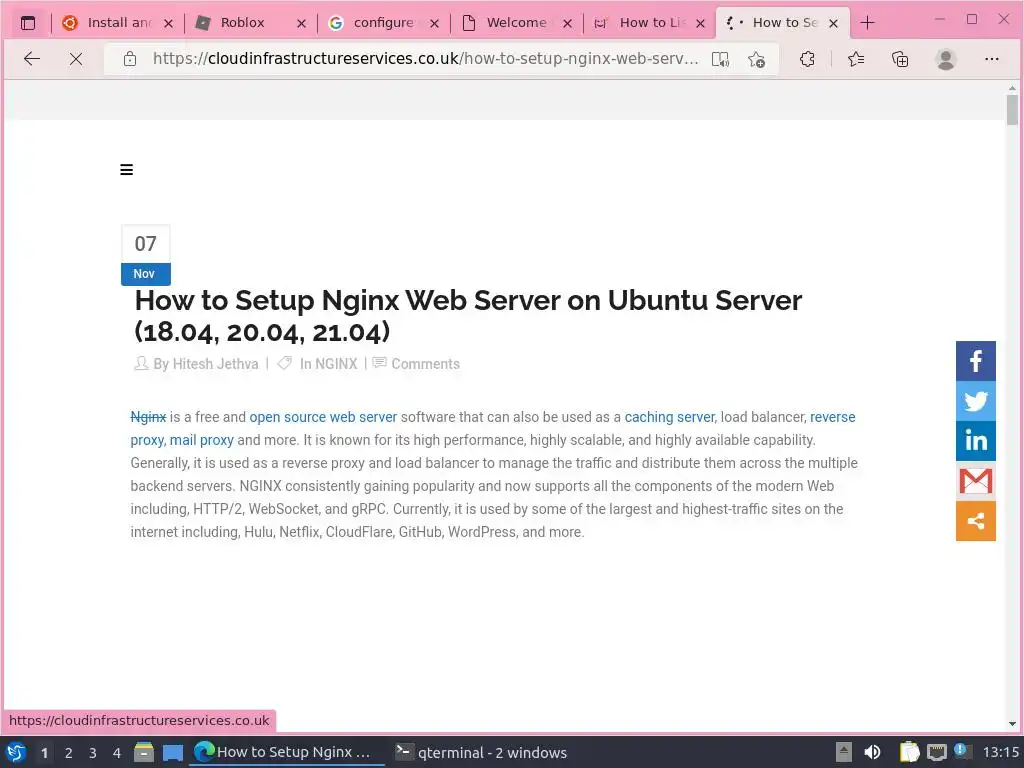Open the NGINX category link
The width and height of the screenshot is (1024, 768).
point(336,364)
